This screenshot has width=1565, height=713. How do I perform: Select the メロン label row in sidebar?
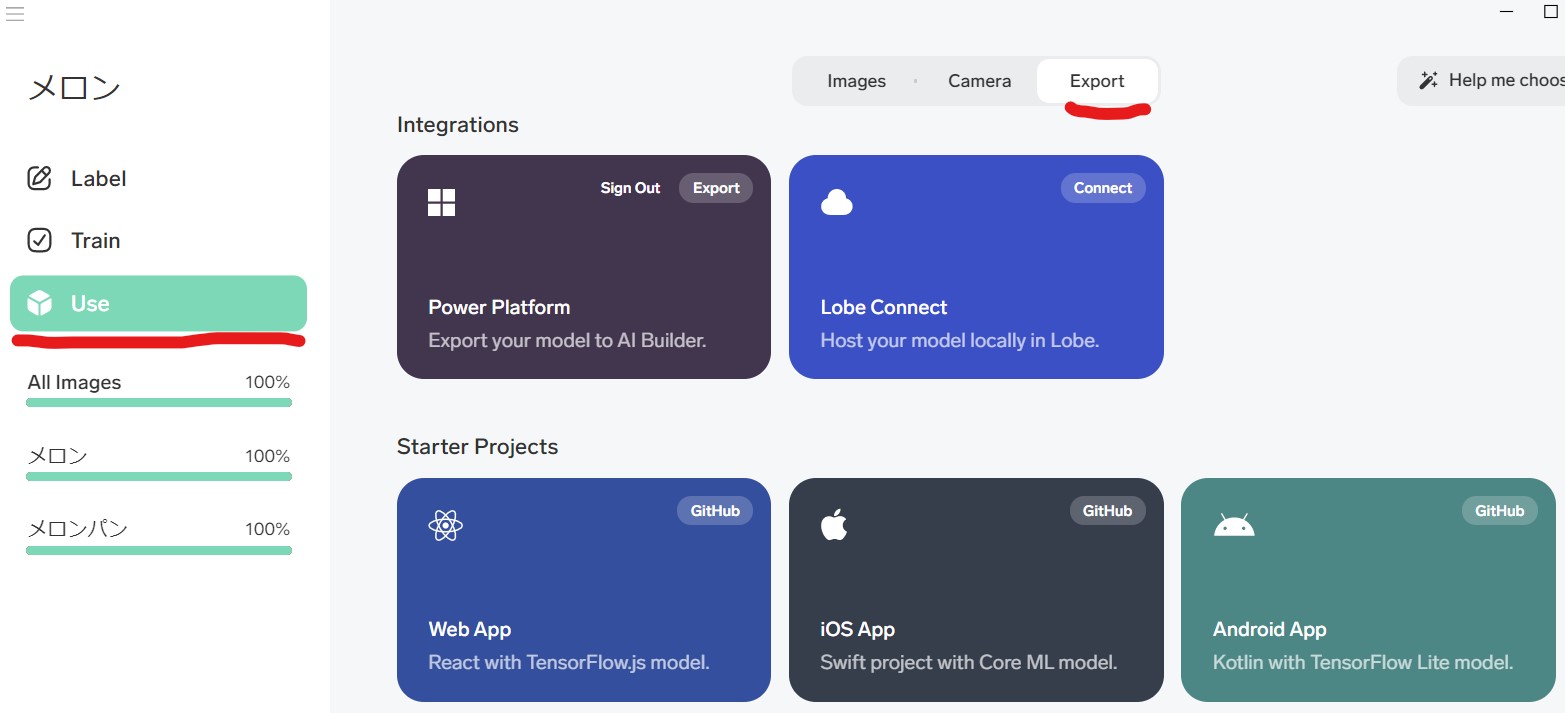[x=159, y=463]
